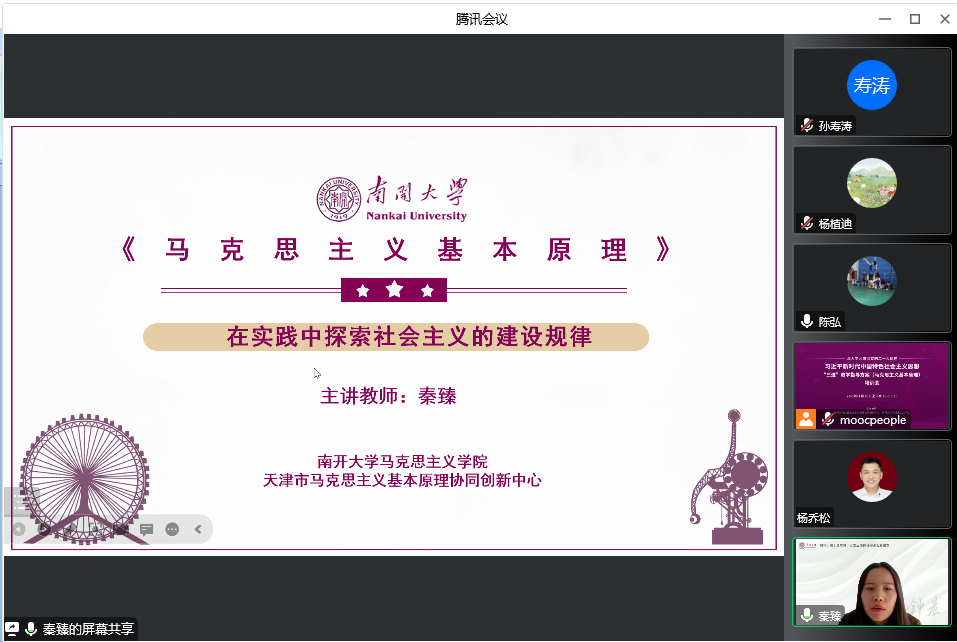Viewport: 957px width, 642px height.
Task: Open the three-dots more options in slideshow toolbar
Action: click(172, 529)
